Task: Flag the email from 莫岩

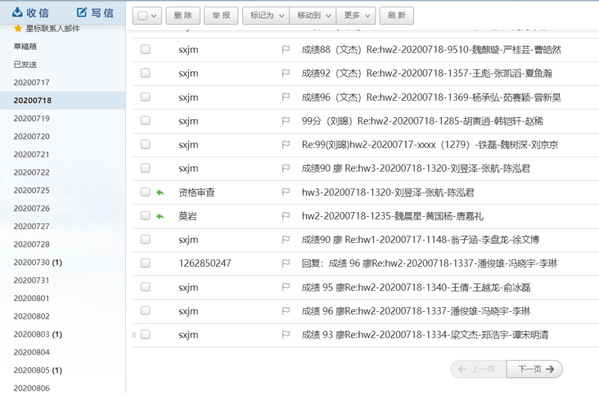Action: (x=286, y=216)
